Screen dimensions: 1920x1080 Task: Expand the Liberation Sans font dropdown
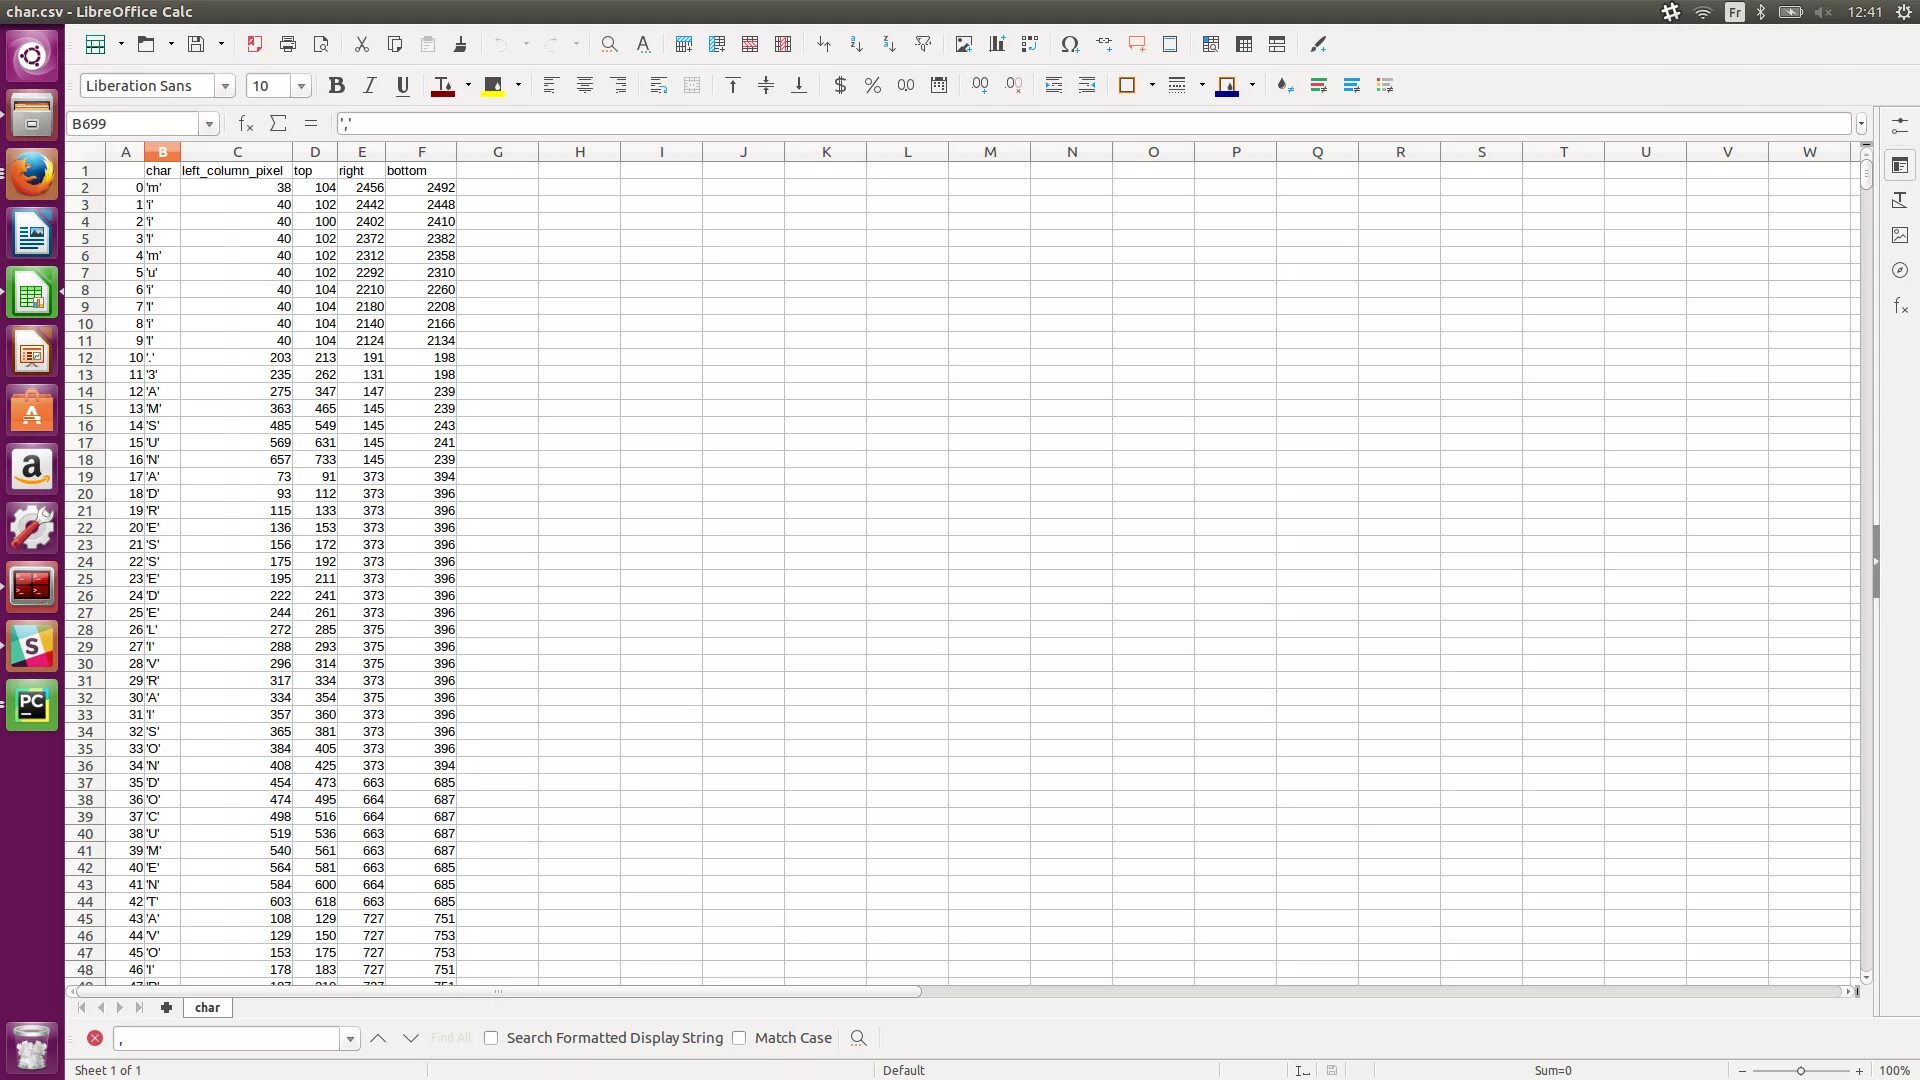click(225, 86)
